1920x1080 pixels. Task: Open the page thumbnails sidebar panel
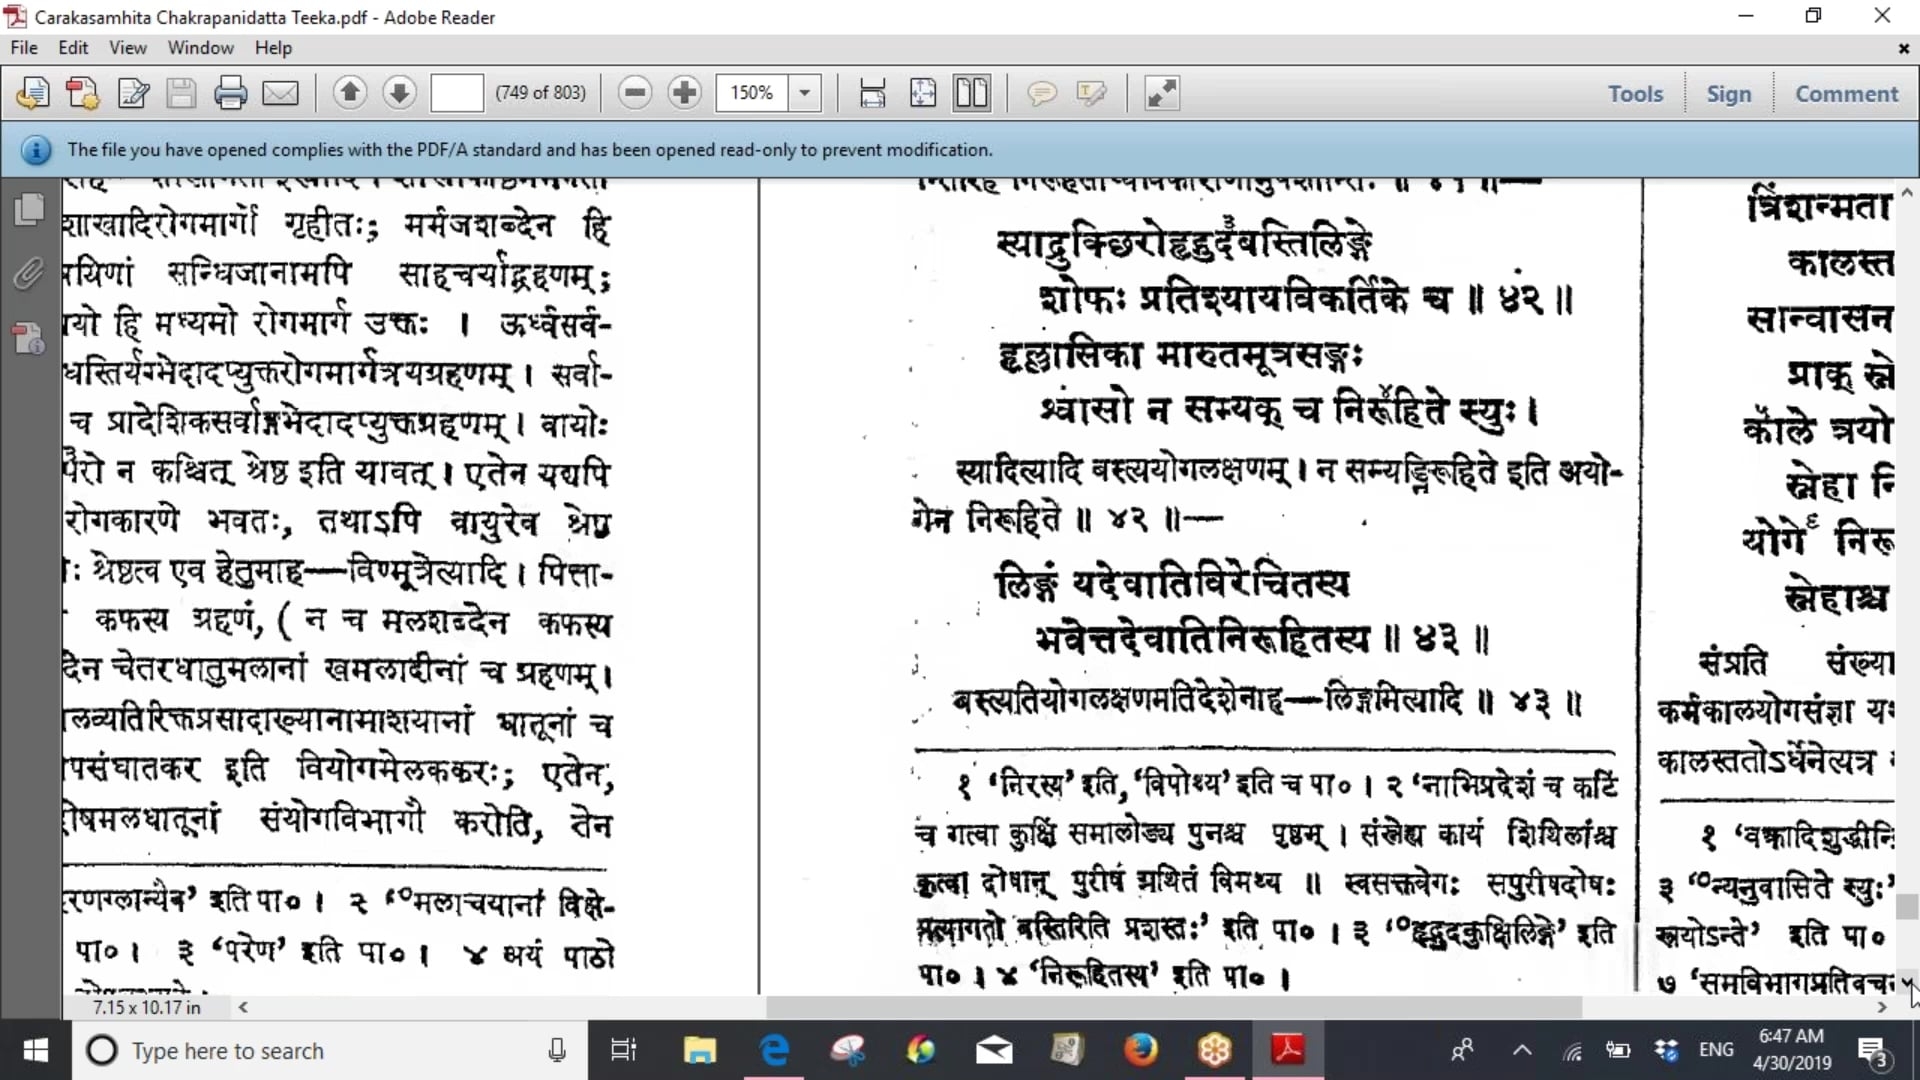29,209
